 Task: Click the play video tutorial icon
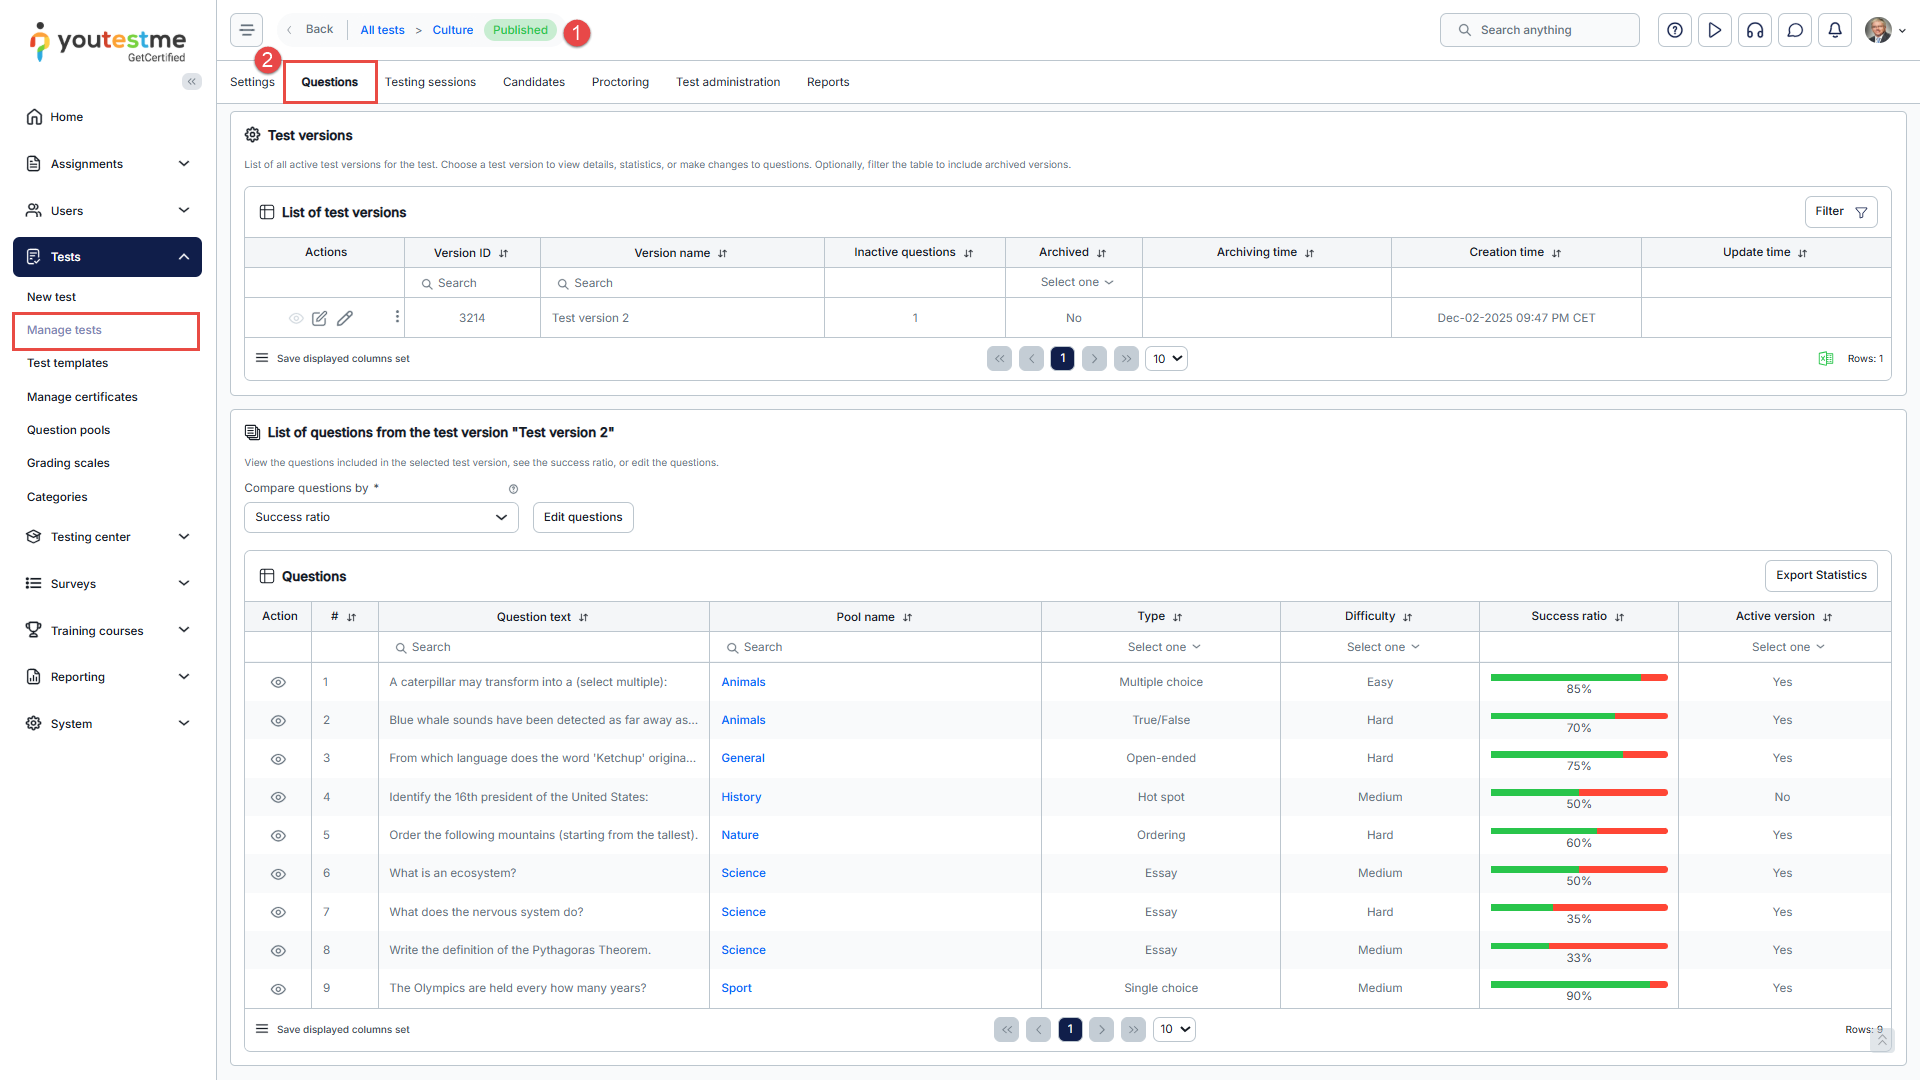coord(1715,30)
